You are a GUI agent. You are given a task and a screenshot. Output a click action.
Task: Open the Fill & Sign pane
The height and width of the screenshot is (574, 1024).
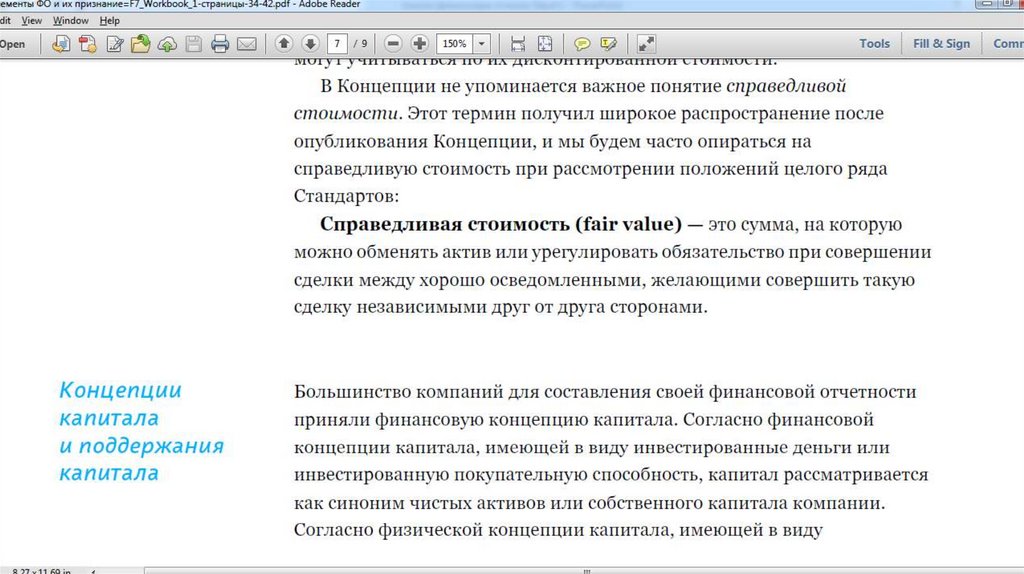(x=942, y=44)
